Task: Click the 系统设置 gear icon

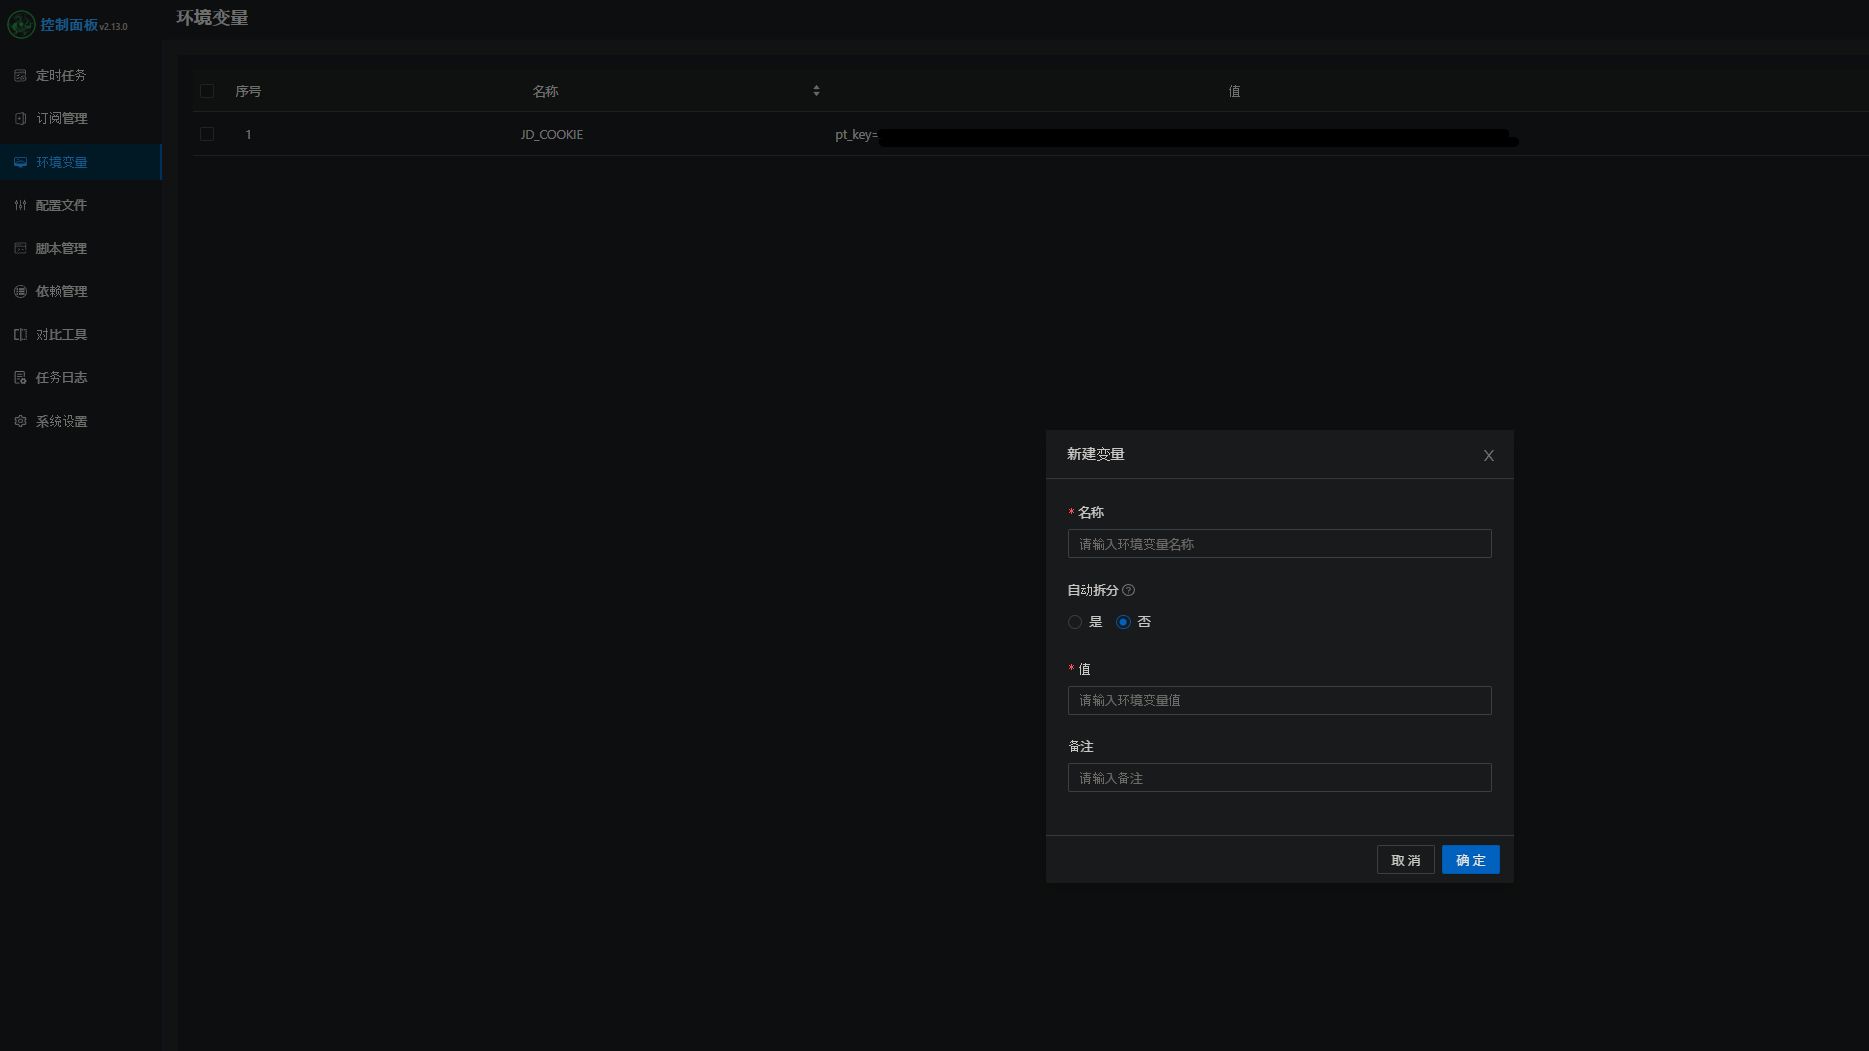Action: [20, 422]
